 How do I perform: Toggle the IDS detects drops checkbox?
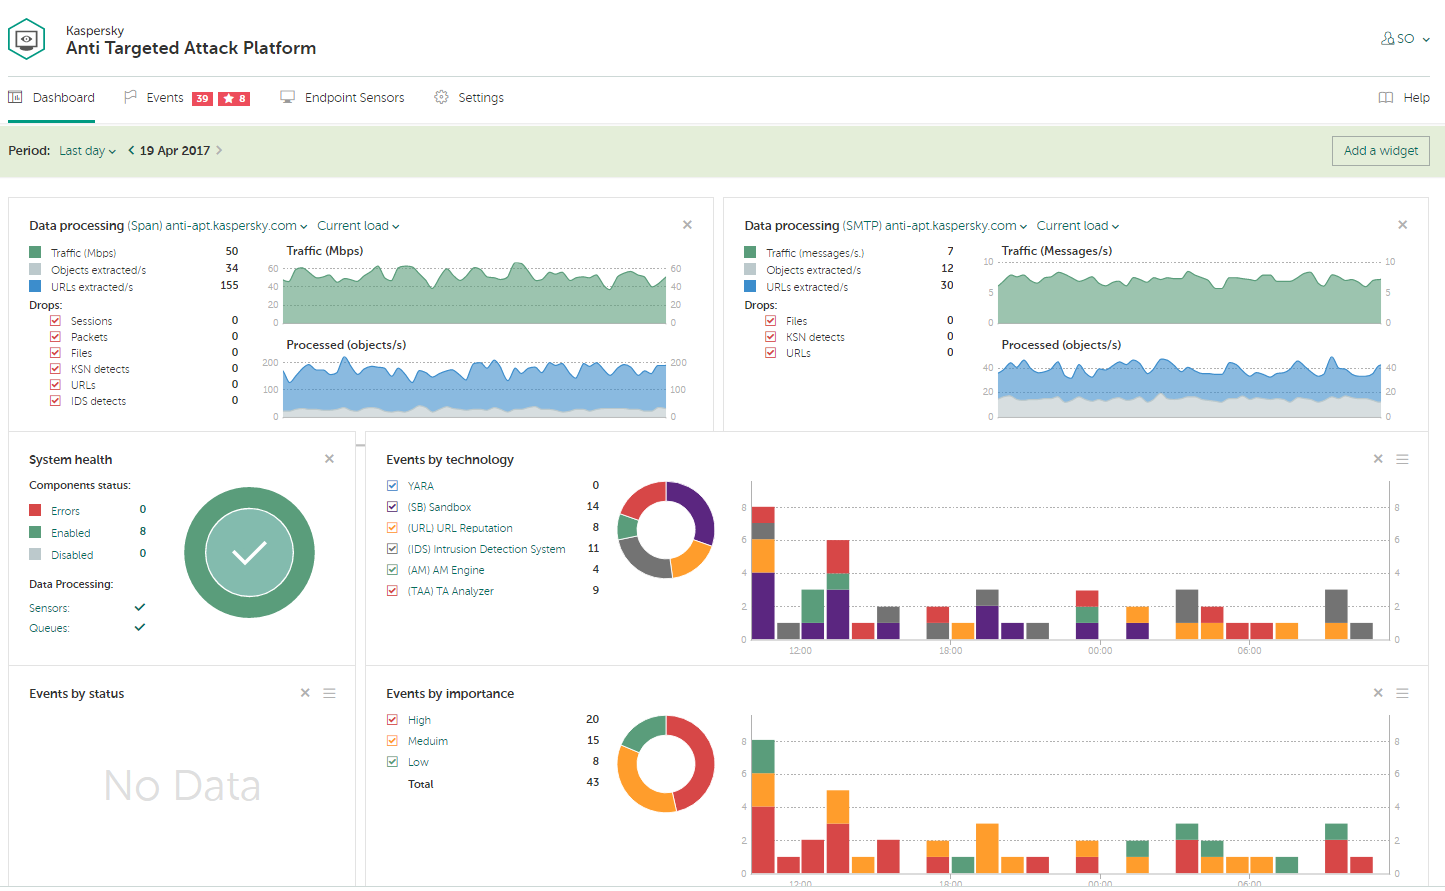tap(55, 401)
